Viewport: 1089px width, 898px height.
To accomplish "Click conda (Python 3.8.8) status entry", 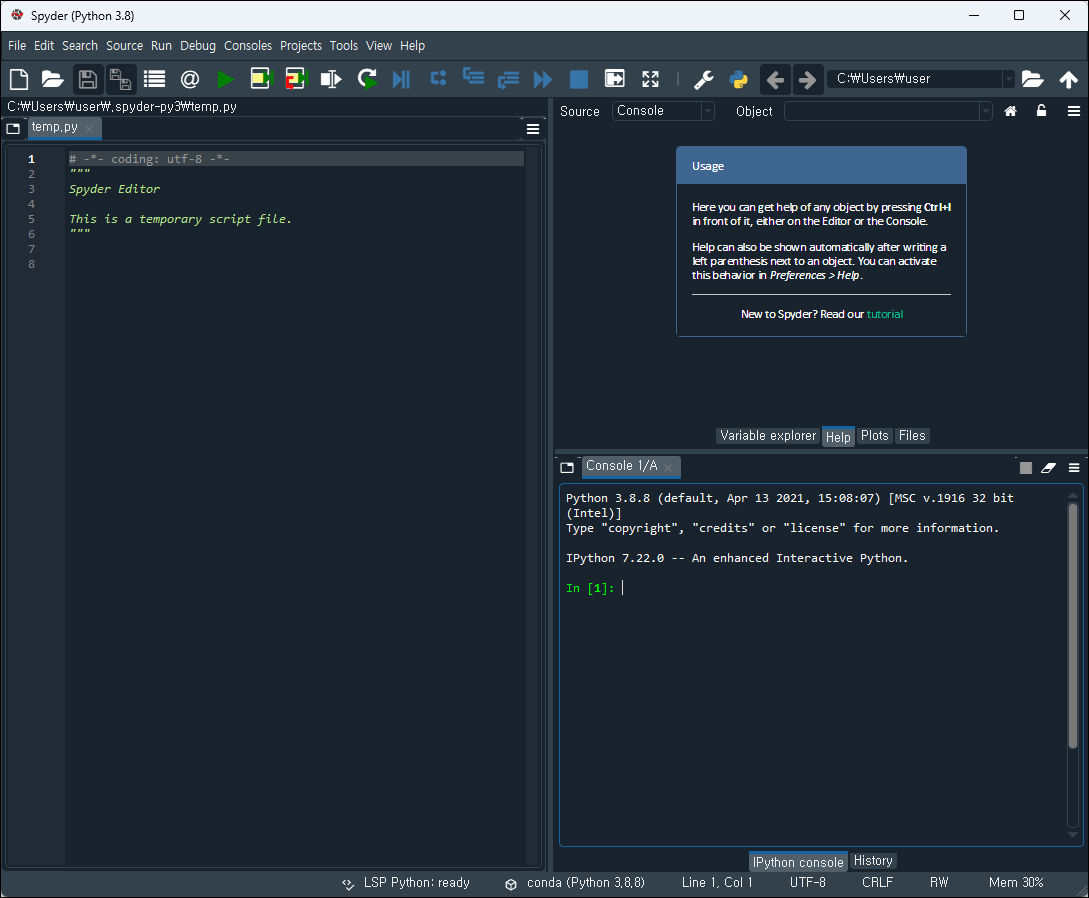I will point(574,883).
